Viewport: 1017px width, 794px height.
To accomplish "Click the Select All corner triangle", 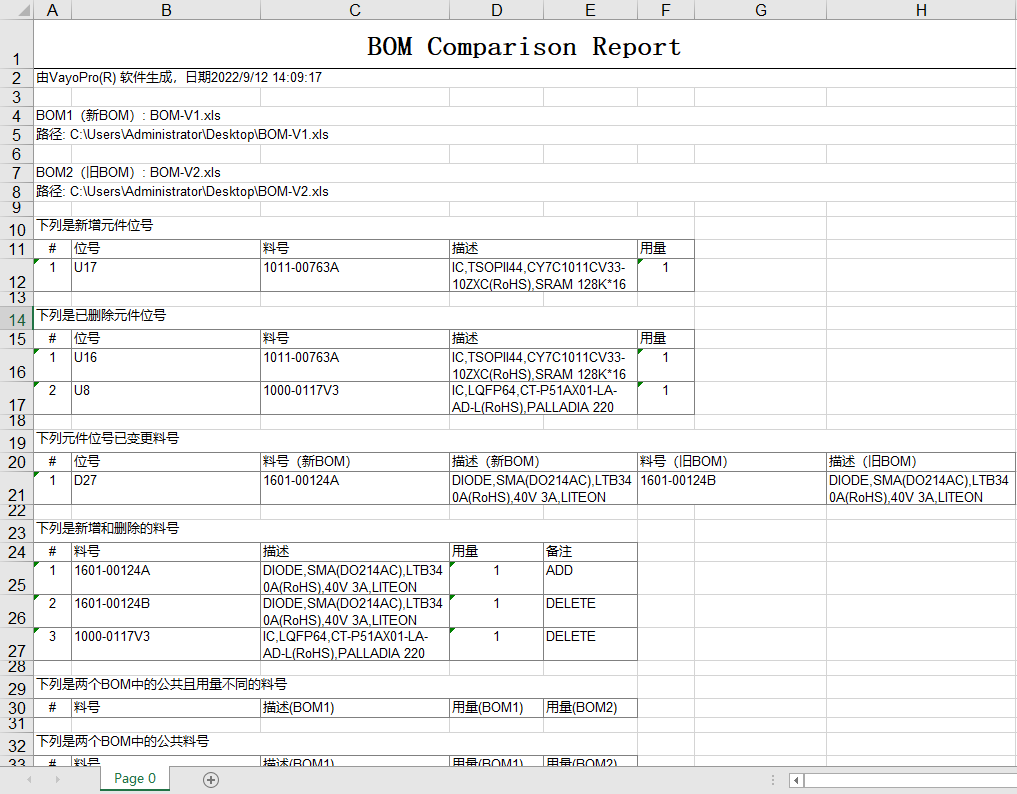I will click(x=16, y=10).
